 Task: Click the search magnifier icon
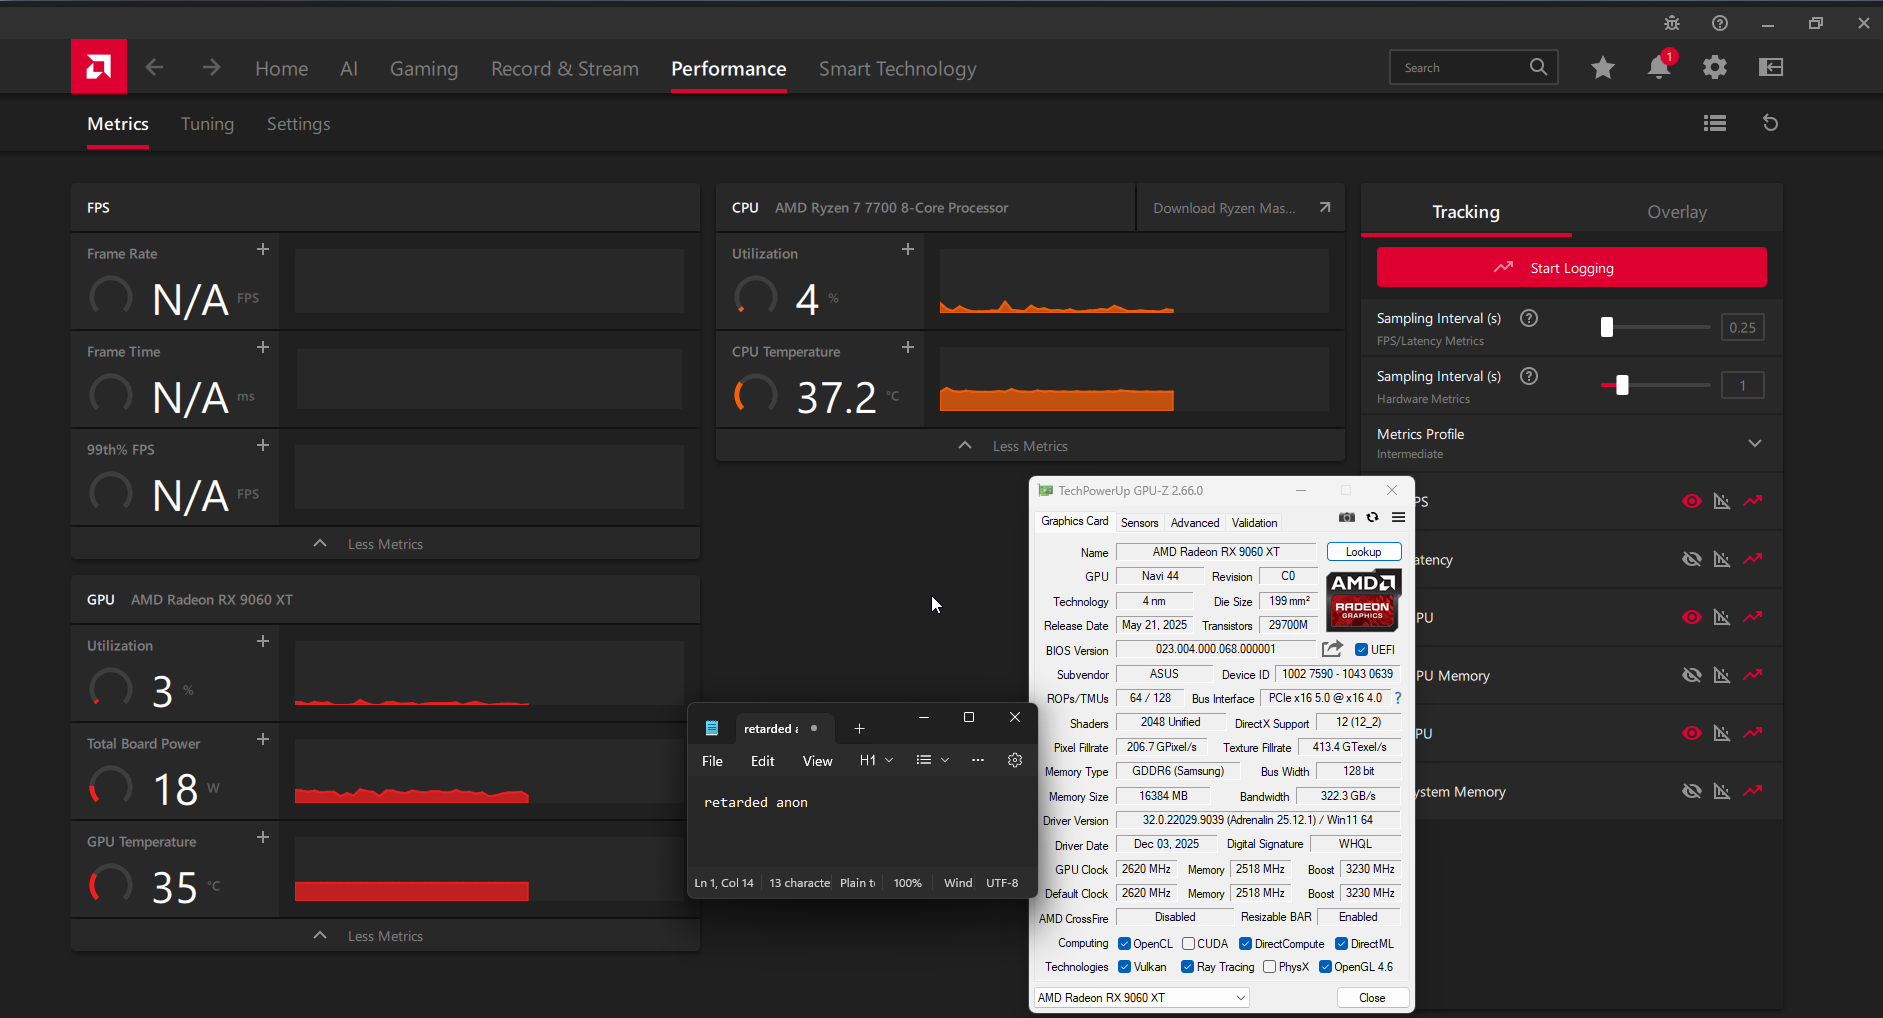click(1538, 67)
